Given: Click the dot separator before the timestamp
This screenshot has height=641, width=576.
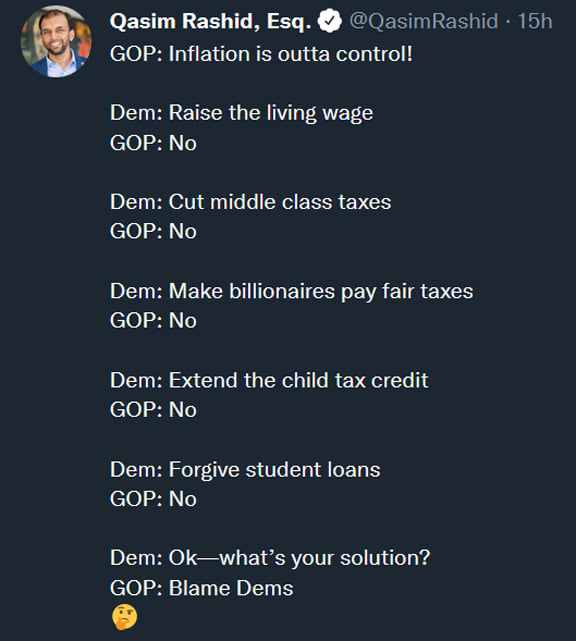Looking at the screenshot, I should click(x=508, y=22).
